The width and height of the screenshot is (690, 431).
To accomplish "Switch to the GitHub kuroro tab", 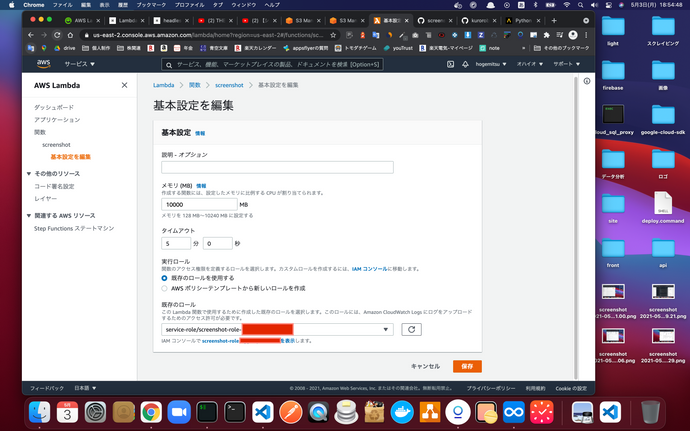I will point(478,20).
